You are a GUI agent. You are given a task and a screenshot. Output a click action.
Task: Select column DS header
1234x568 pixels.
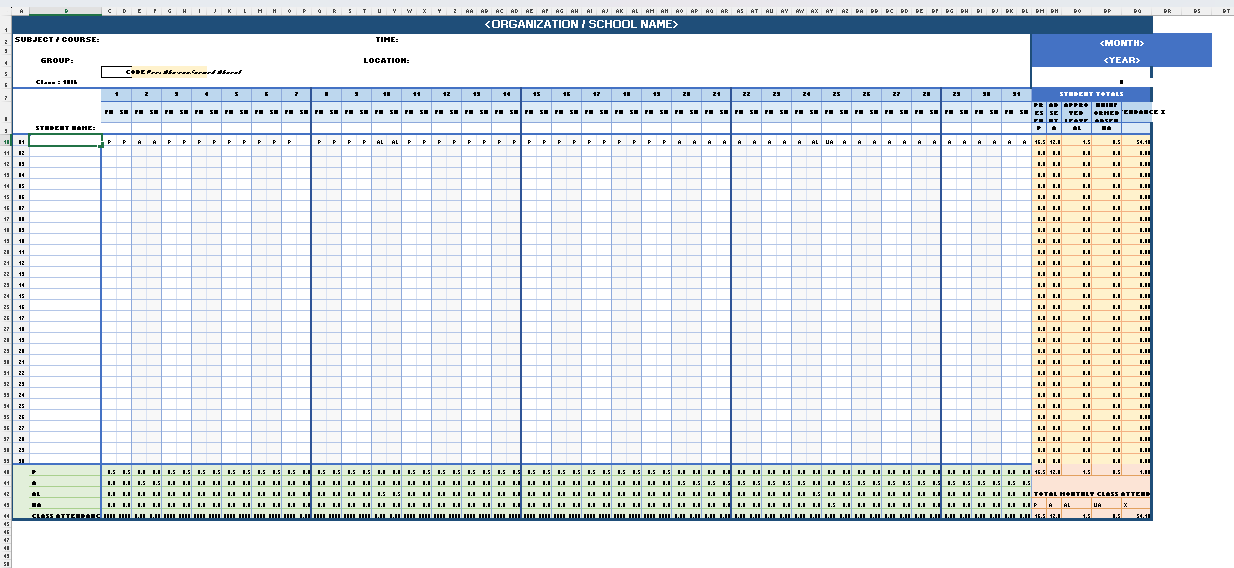1198,11
